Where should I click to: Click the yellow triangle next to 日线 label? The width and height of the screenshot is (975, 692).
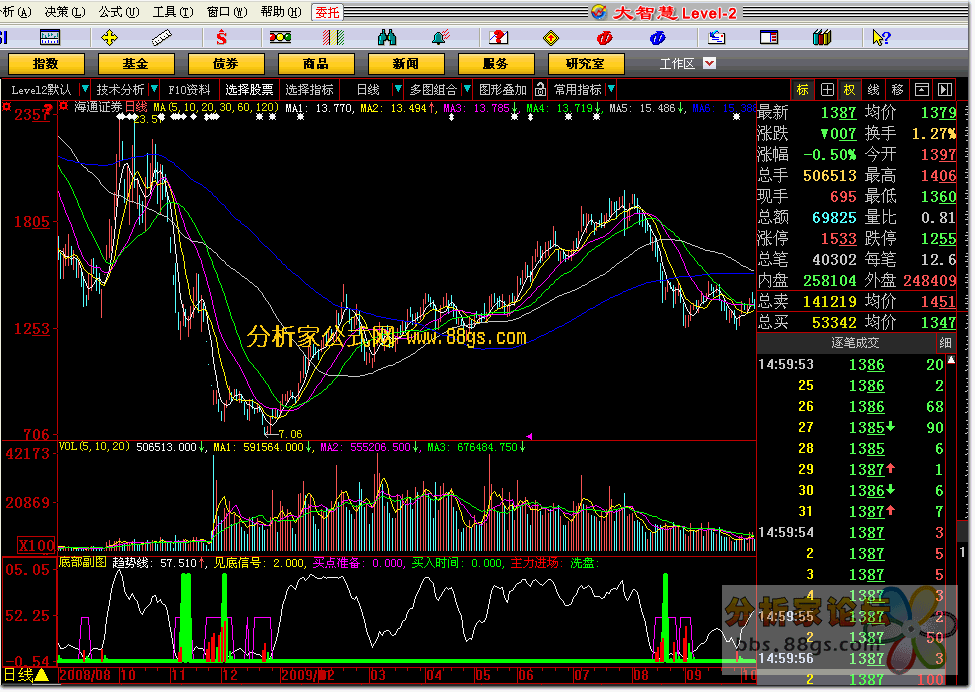(x=42, y=675)
